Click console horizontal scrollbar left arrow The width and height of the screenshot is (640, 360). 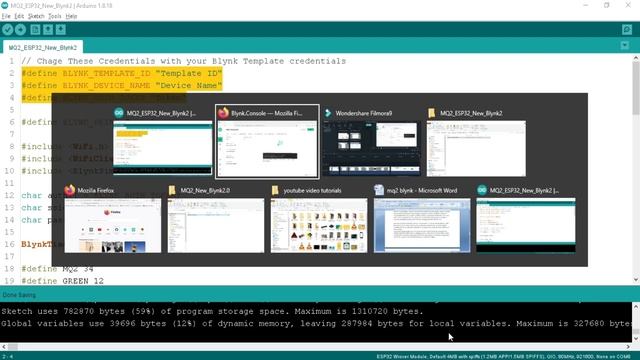[4, 347]
